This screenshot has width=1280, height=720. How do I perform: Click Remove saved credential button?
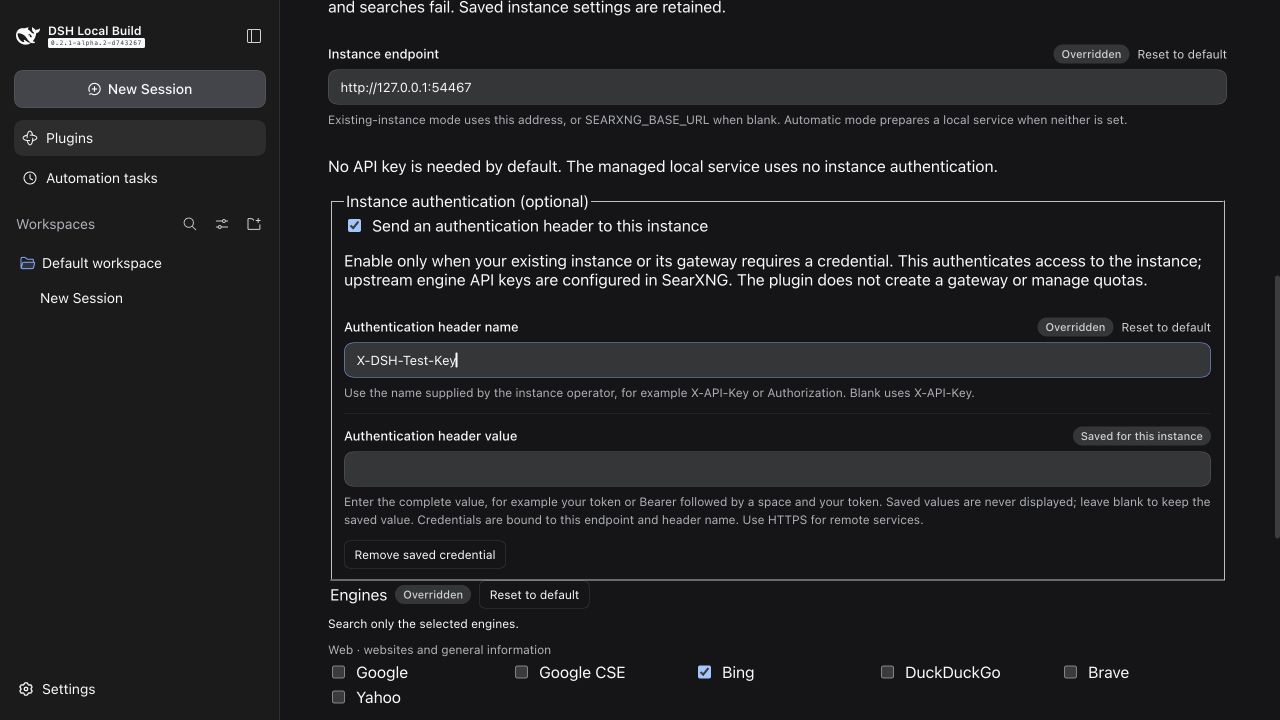425,555
